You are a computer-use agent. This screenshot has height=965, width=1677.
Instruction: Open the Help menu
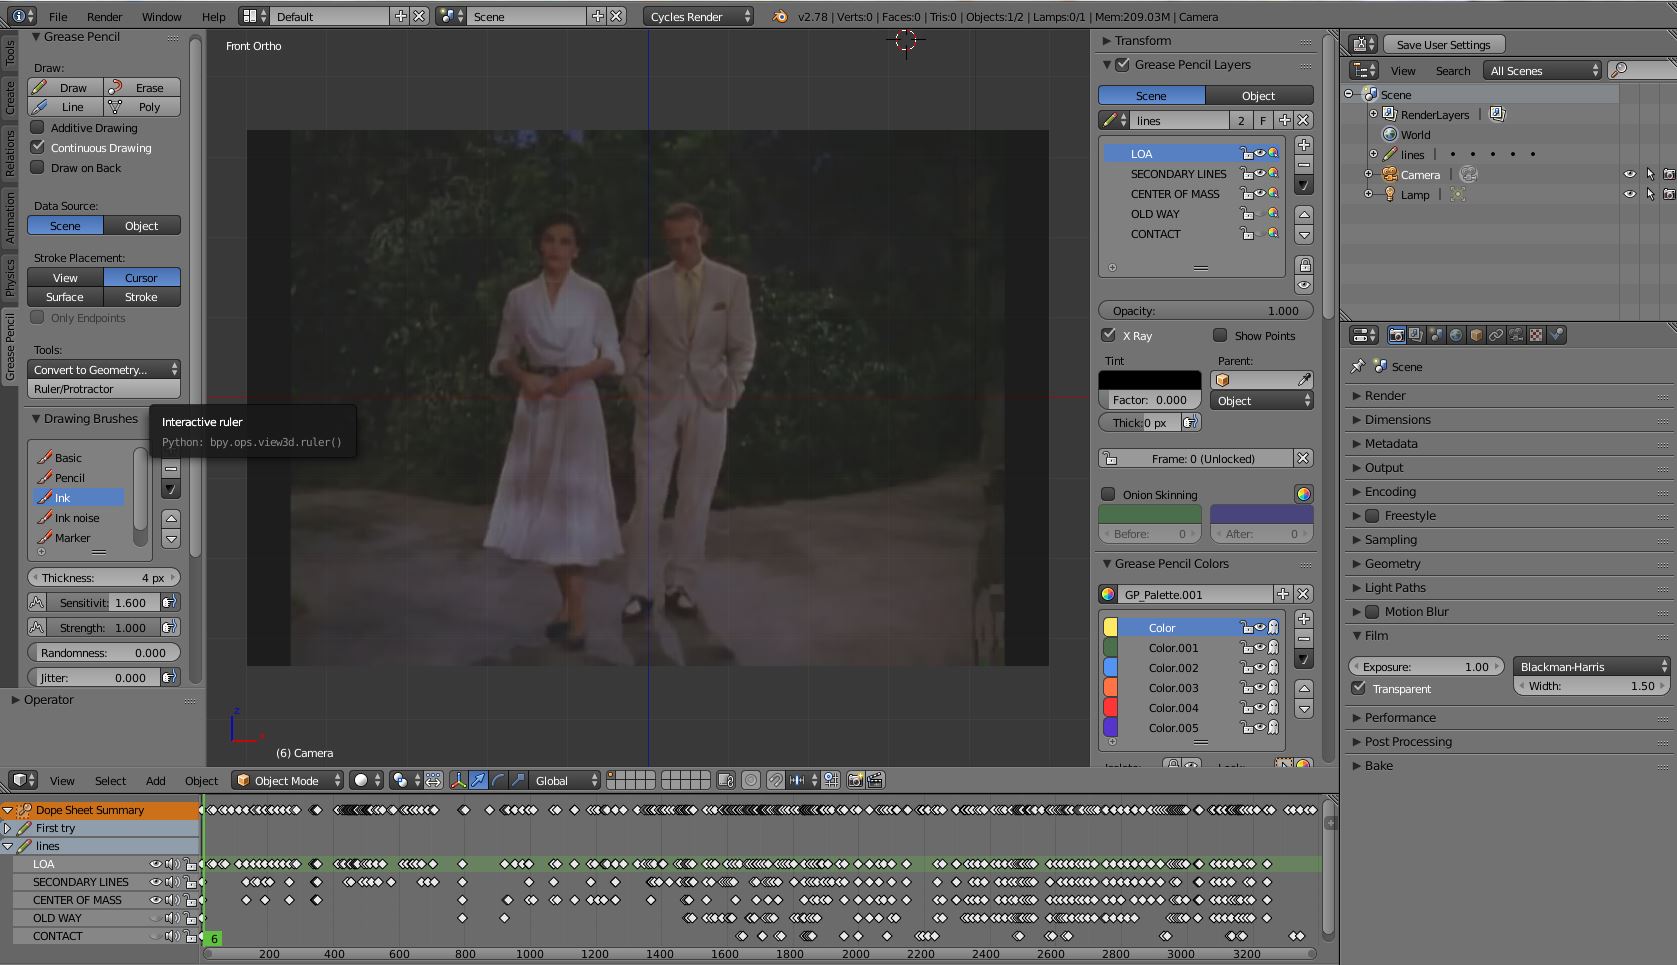(x=213, y=16)
